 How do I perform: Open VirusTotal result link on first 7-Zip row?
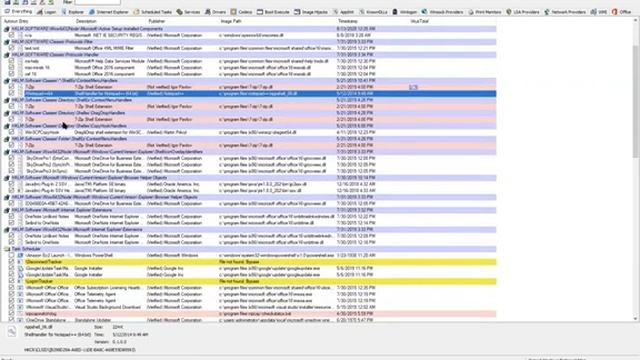[x=413, y=87]
